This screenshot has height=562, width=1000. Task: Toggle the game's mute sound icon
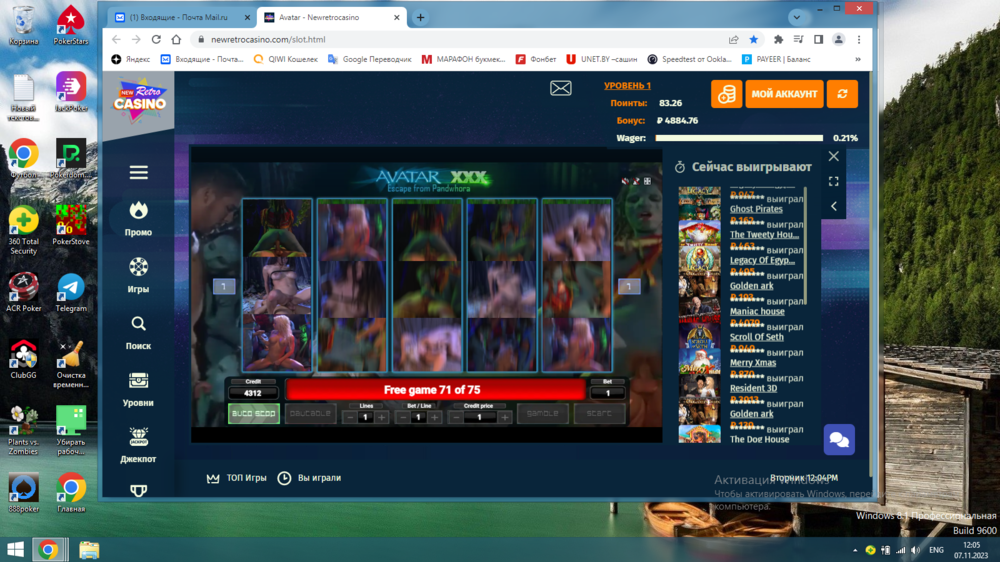click(x=625, y=181)
